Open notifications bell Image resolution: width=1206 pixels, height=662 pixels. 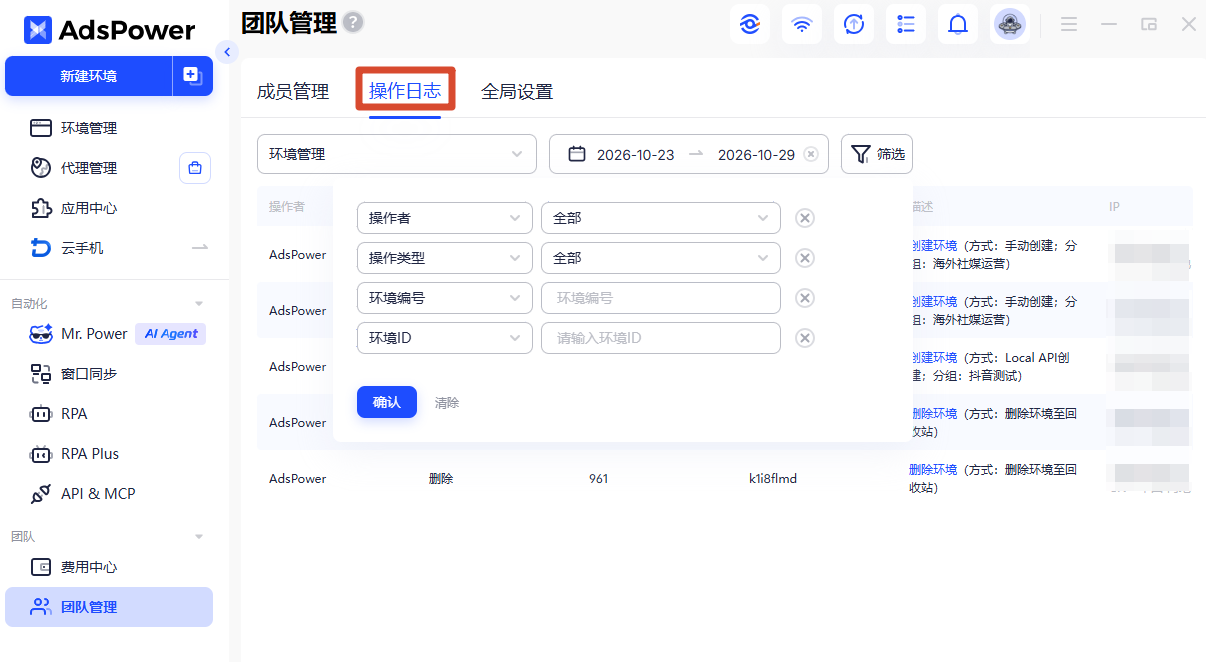(x=958, y=24)
